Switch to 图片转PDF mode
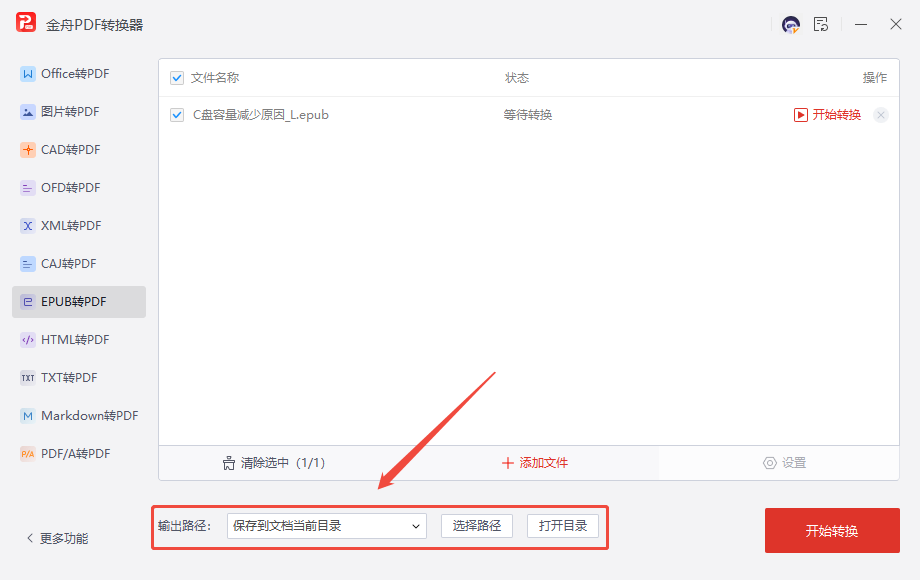This screenshot has width=920, height=580. click(79, 112)
